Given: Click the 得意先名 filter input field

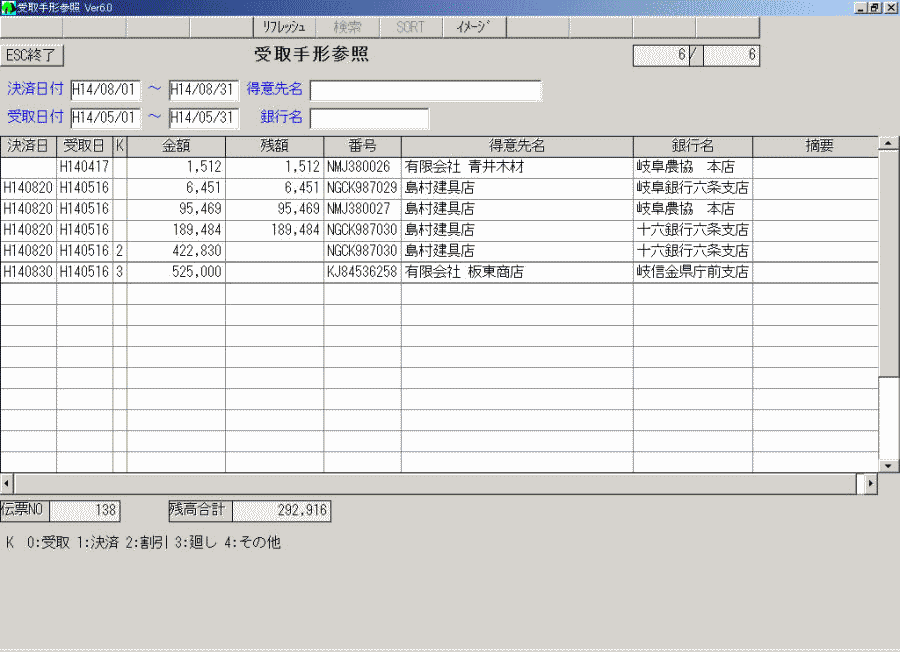Looking at the screenshot, I should [425, 90].
